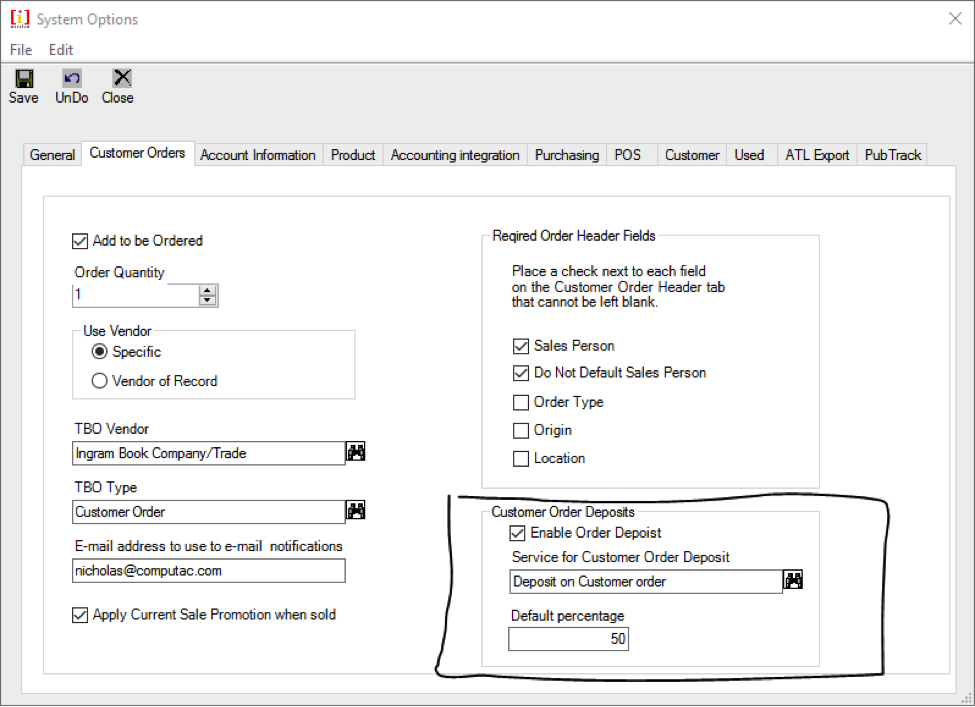Screen dimensions: 975x707
Task: Increase Order Quantity with up arrow
Action: click(208, 290)
